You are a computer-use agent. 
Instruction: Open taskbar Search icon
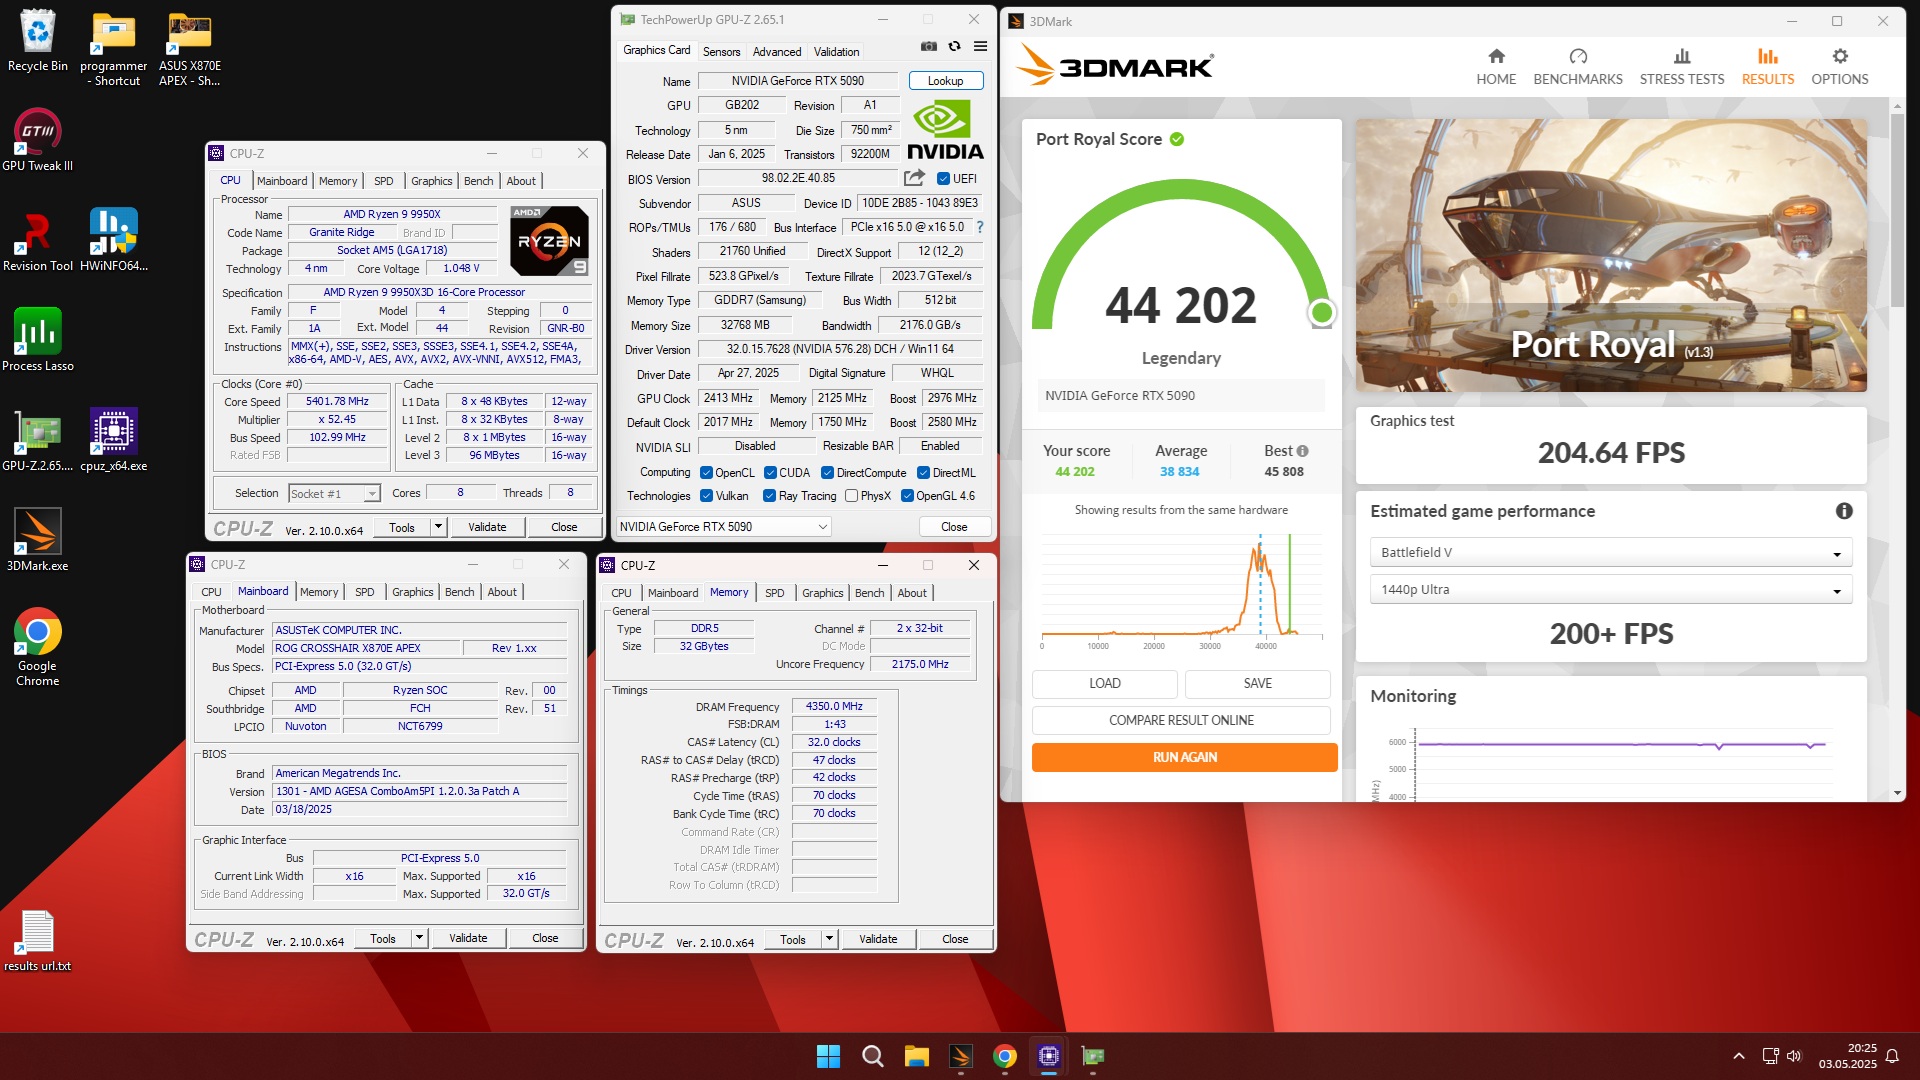[x=872, y=1056]
